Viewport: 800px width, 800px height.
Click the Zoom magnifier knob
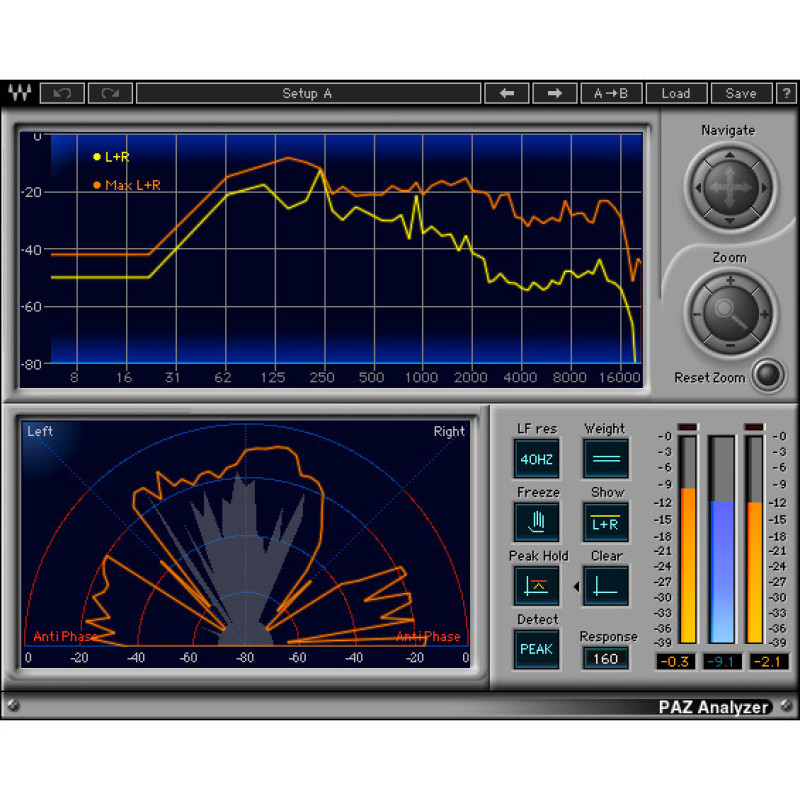click(729, 313)
